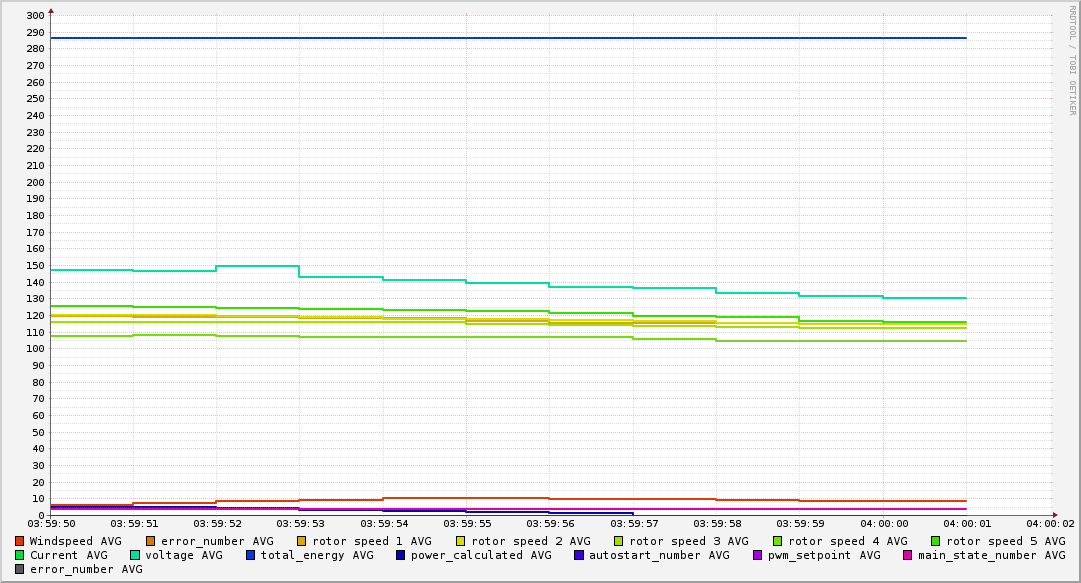The height and width of the screenshot is (583, 1081).
Task: Click the 04:00:00 time axis label
Action: [x=885, y=523]
